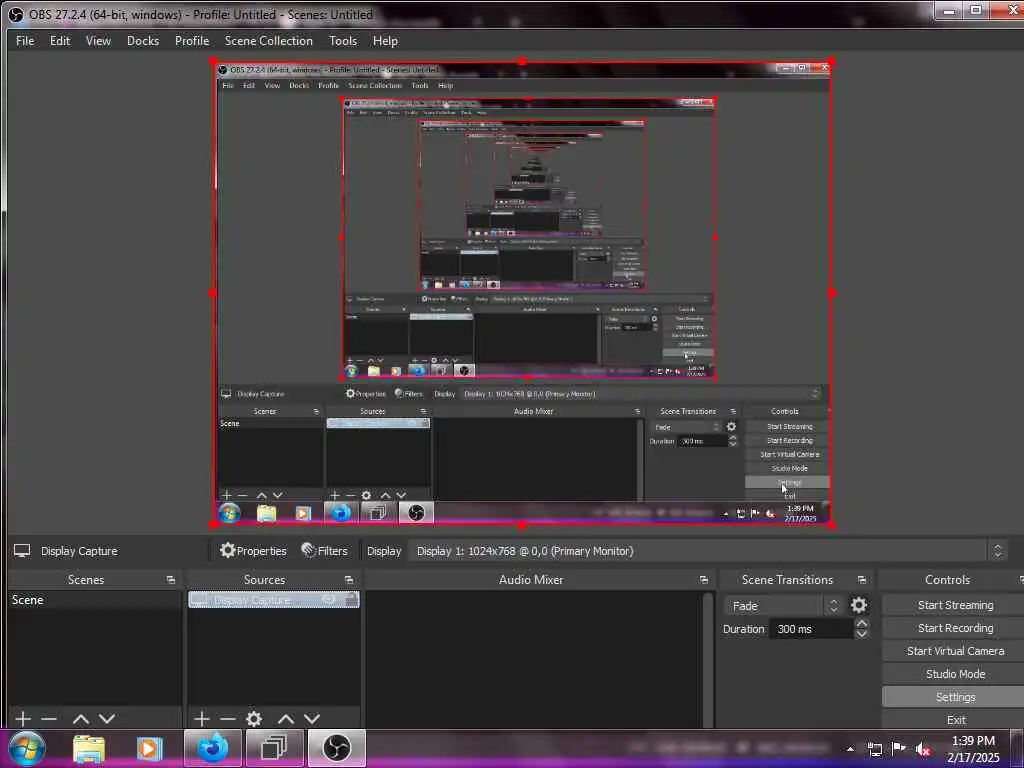Open the View menu
The height and width of the screenshot is (768, 1024).
point(98,40)
